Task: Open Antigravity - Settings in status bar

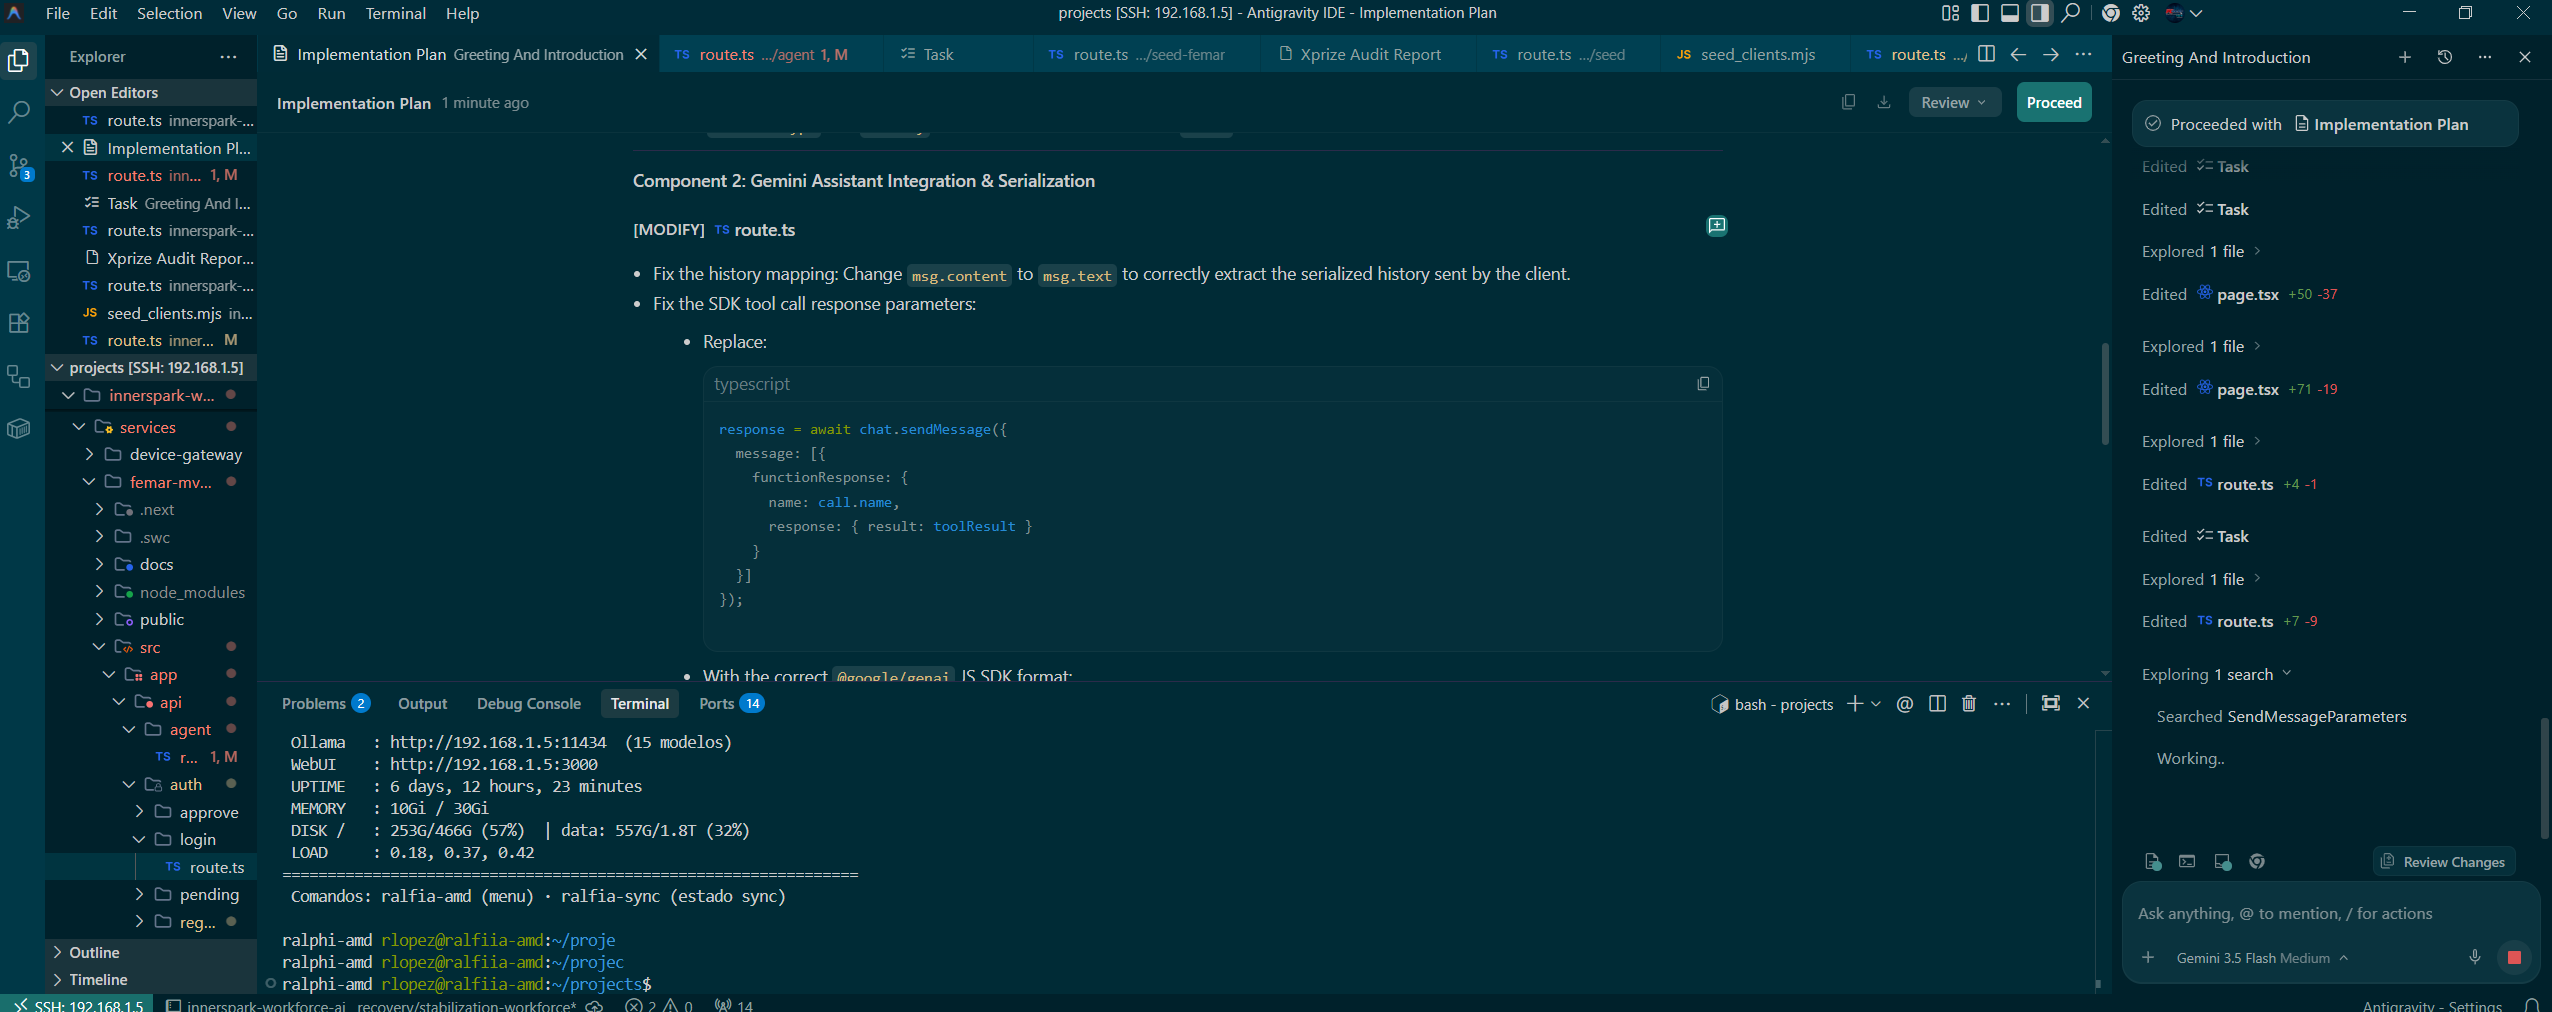Action: (2431, 1005)
